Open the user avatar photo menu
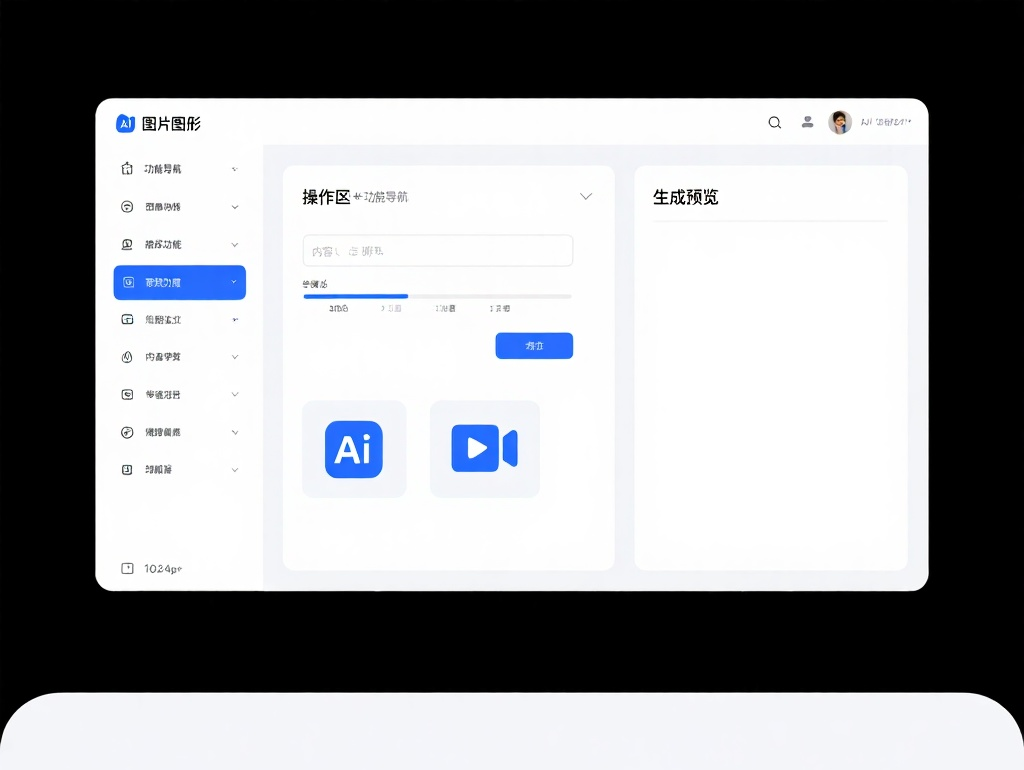The height and width of the screenshot is (770, 1024). point(841,122)
